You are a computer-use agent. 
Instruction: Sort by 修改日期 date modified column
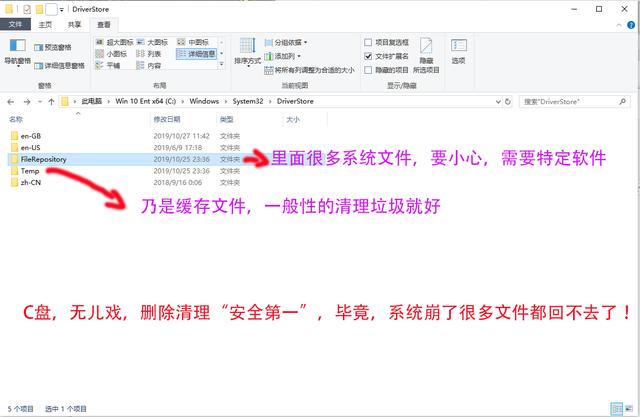coord(182,120)
